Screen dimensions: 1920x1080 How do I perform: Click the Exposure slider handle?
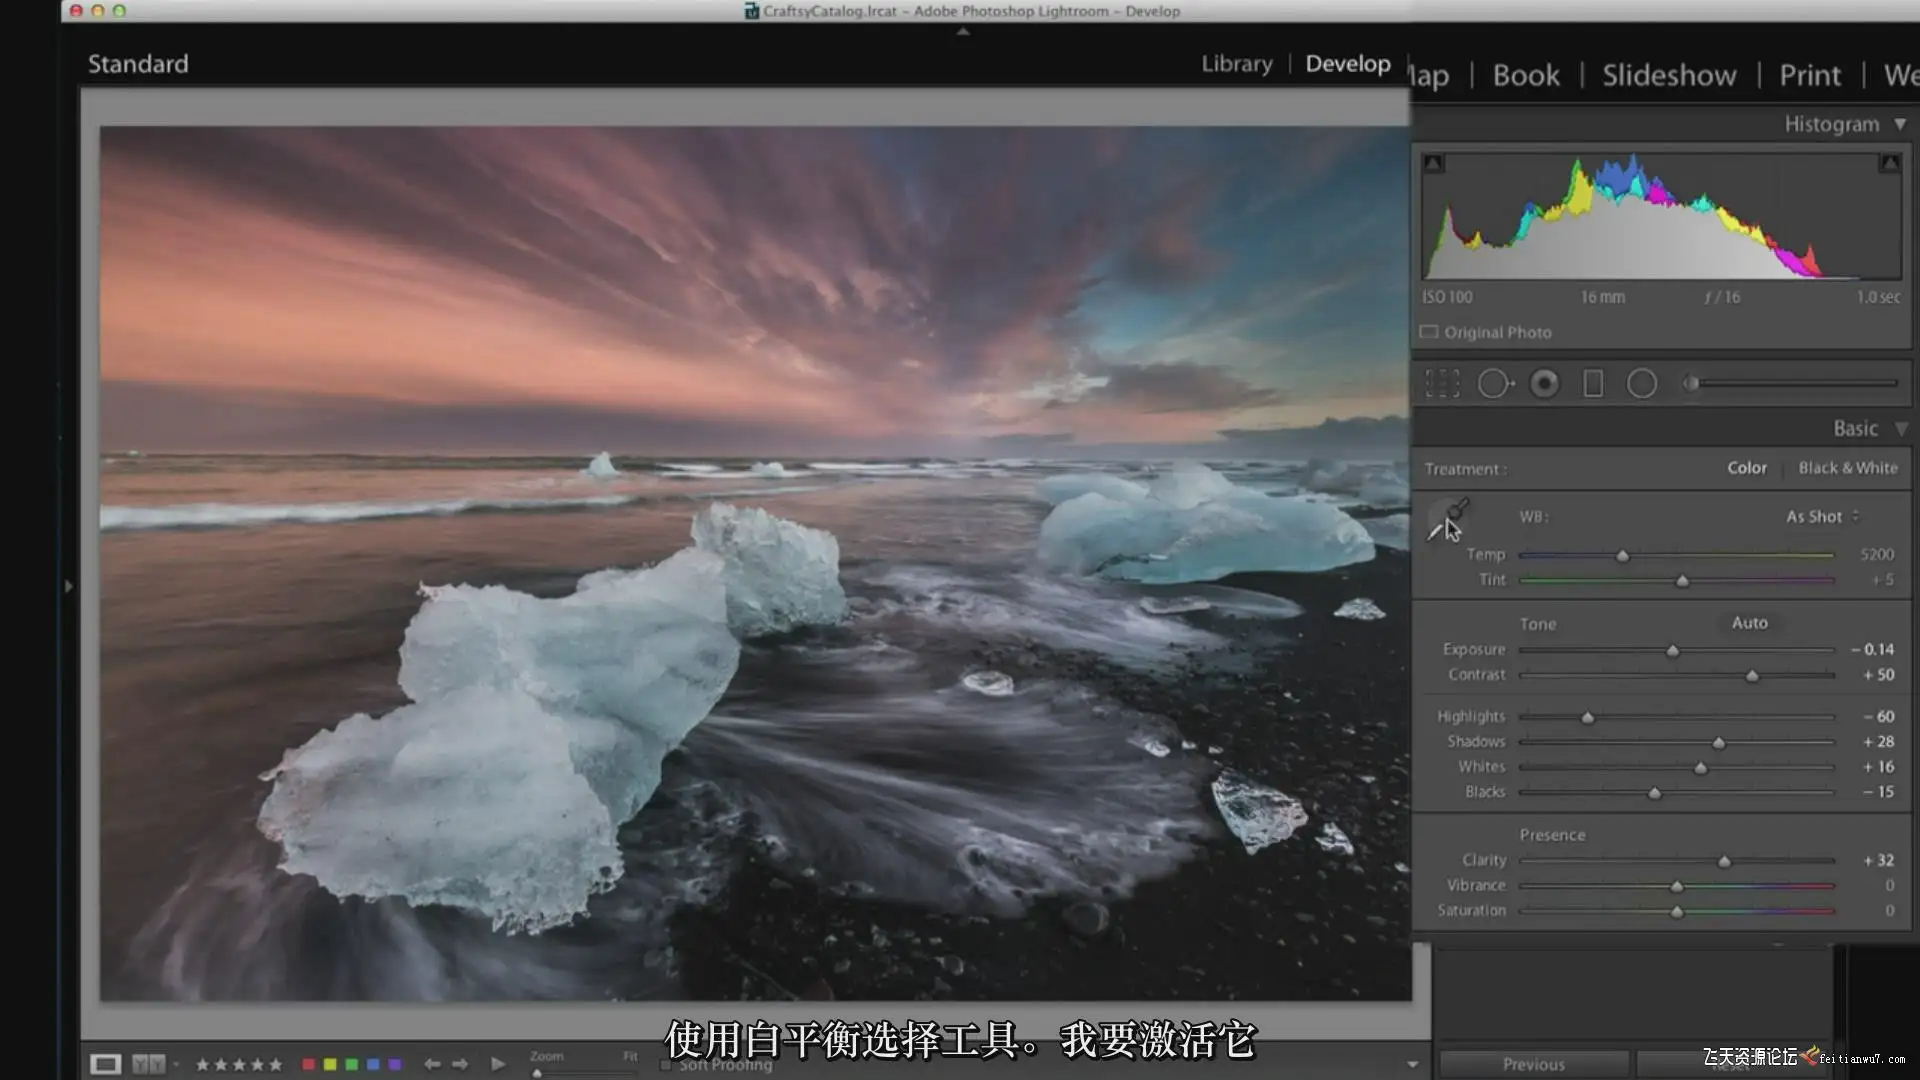click(1672, 651)
